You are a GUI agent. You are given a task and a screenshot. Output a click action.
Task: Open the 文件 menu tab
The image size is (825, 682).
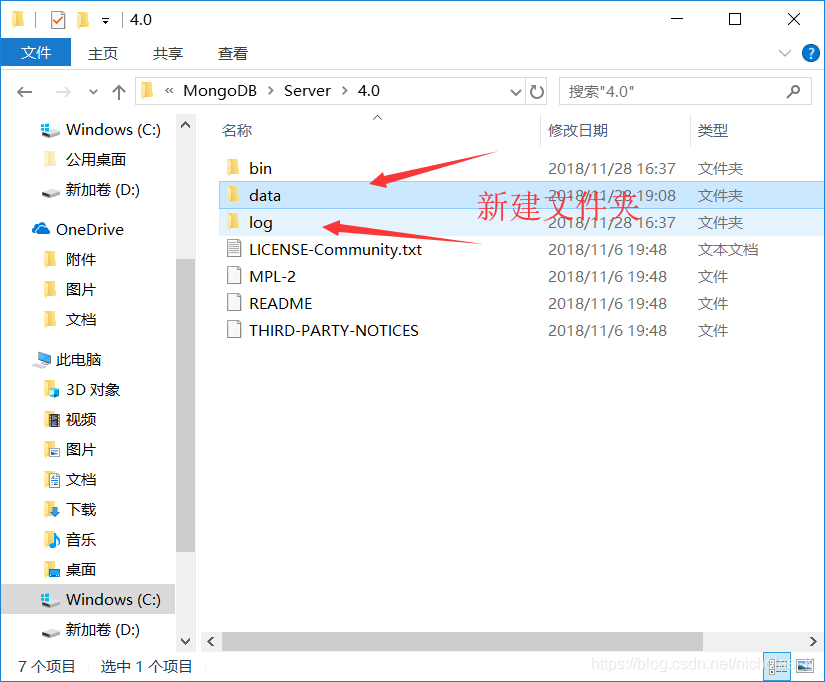coord(36,53)
